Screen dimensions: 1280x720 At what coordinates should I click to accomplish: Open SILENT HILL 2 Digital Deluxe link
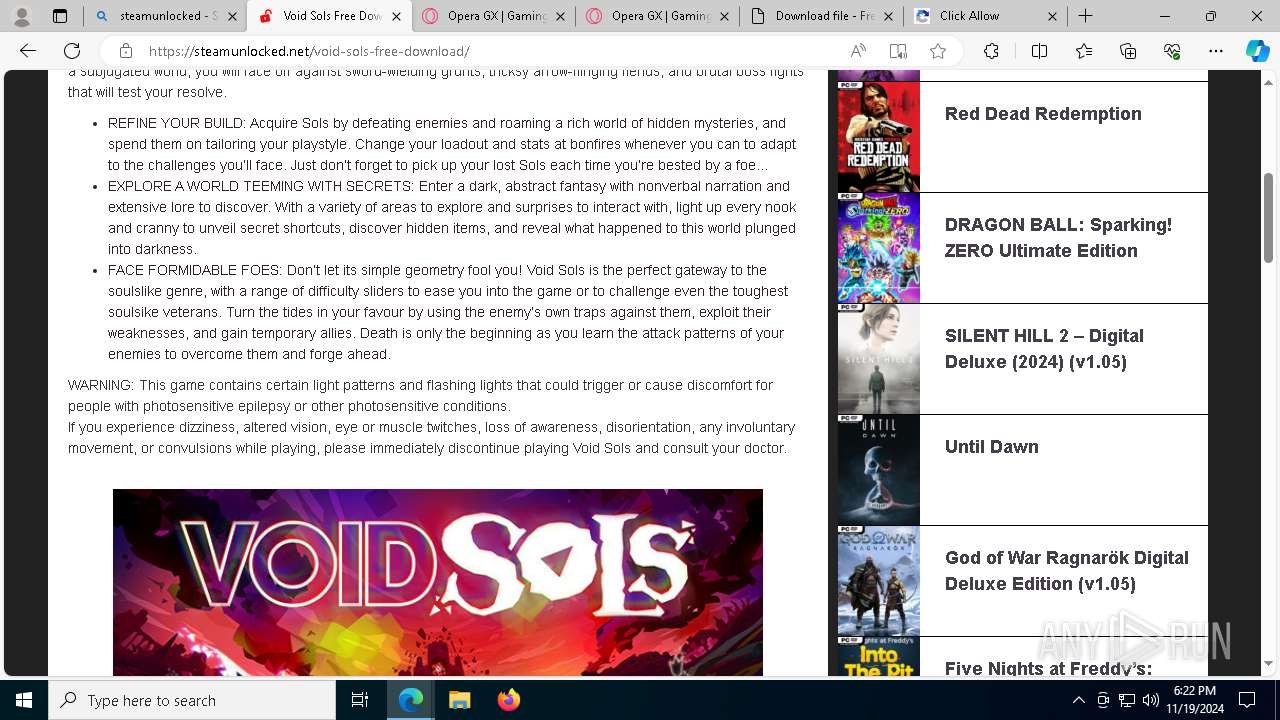[1044, 349]
